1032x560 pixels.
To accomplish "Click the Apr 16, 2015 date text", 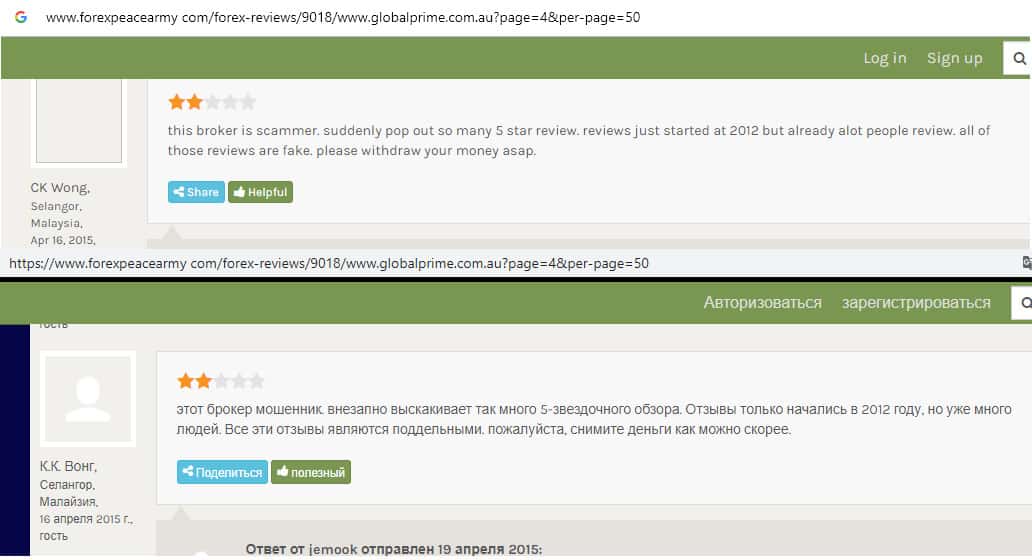I will click(63, 240).
